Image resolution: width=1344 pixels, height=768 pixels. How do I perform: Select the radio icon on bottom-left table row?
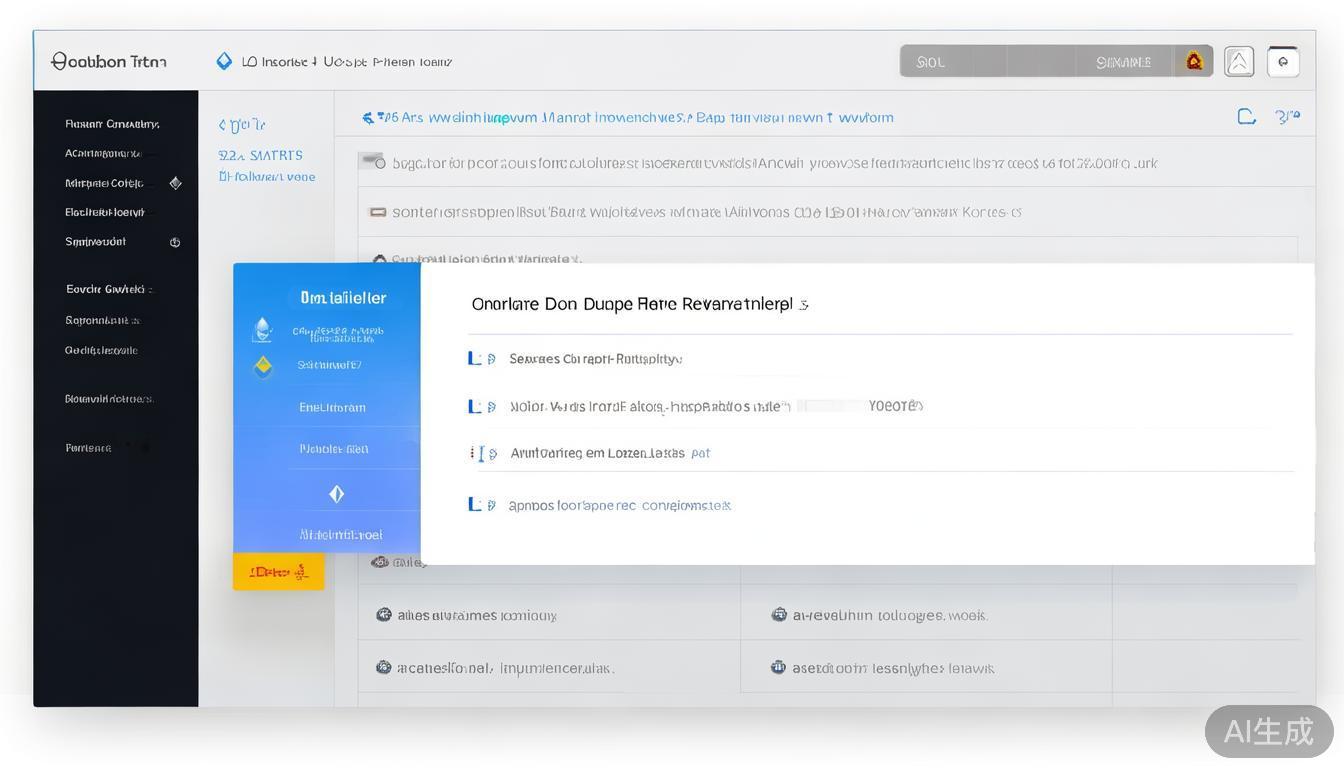point(383,667)
